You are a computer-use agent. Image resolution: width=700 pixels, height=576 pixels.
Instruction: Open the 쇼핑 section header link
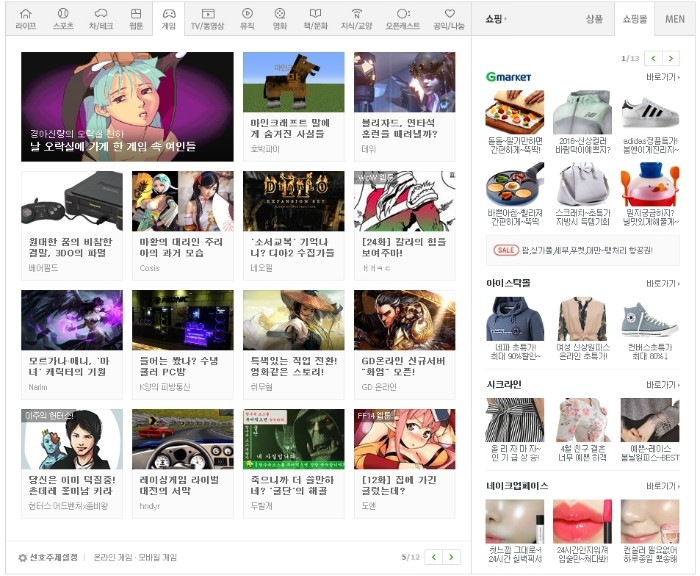(x=496, y=19)
